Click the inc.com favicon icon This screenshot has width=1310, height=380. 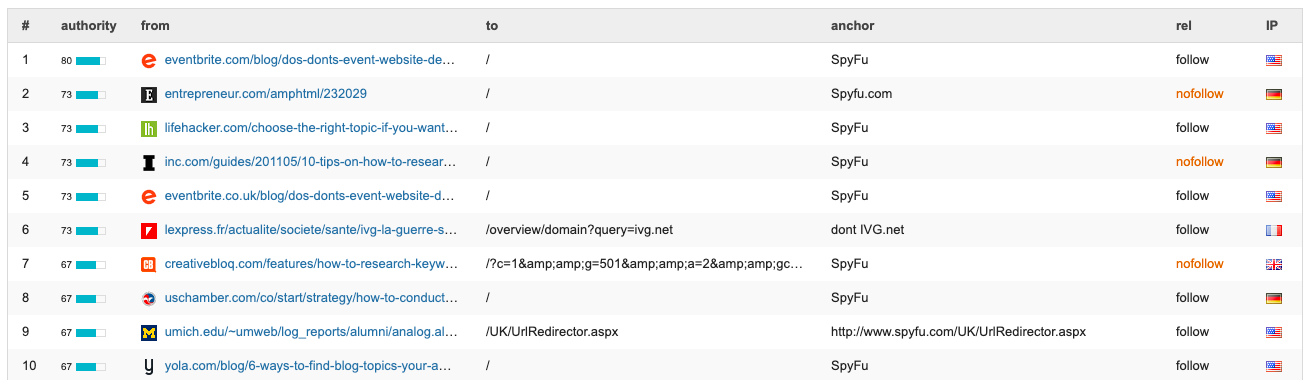click(x=149, y=162)
